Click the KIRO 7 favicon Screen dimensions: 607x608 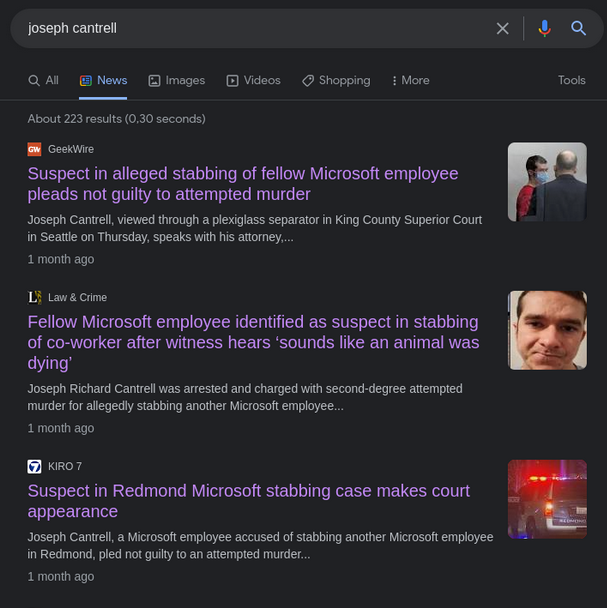click(x=34, y=466)
